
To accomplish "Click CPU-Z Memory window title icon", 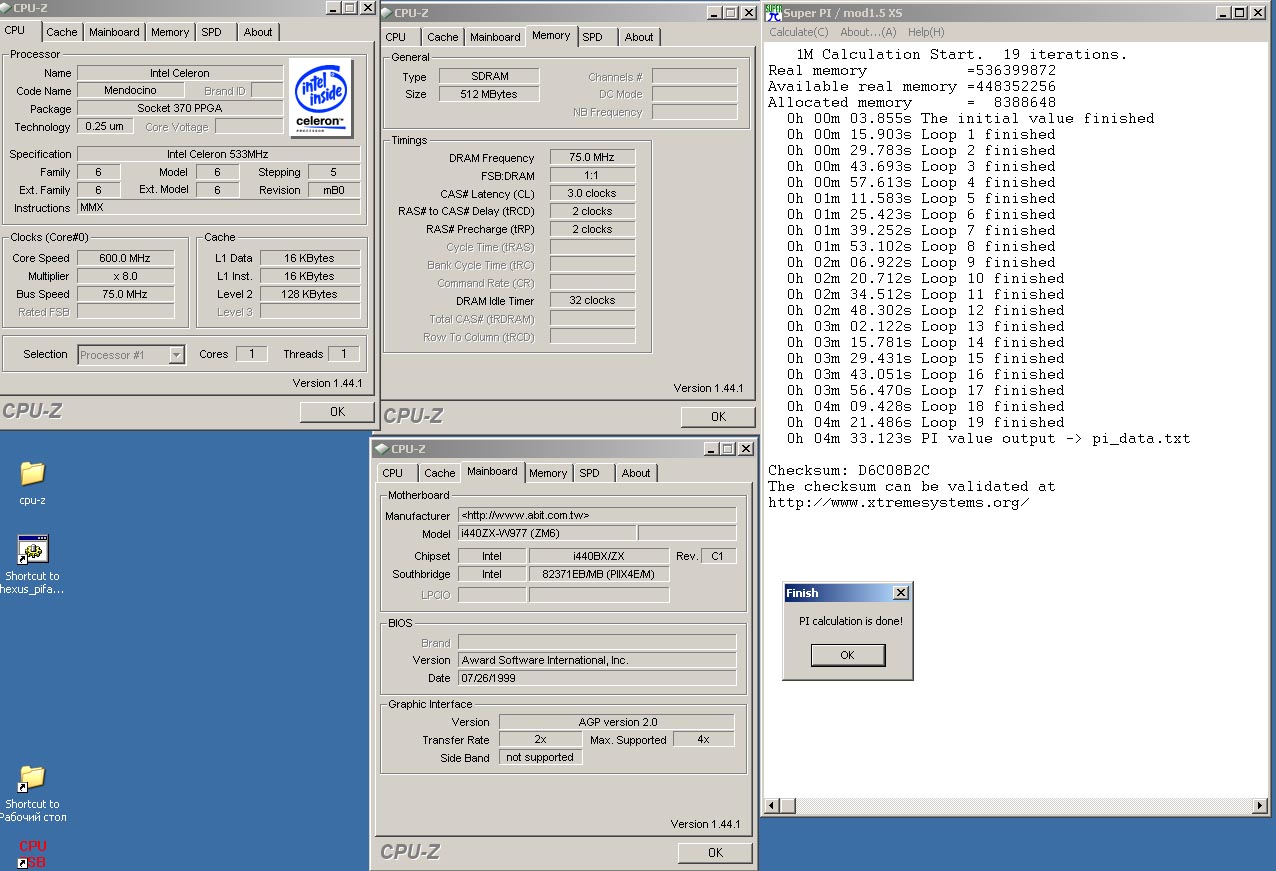I will pyautogui.click(x=385, y=13).
